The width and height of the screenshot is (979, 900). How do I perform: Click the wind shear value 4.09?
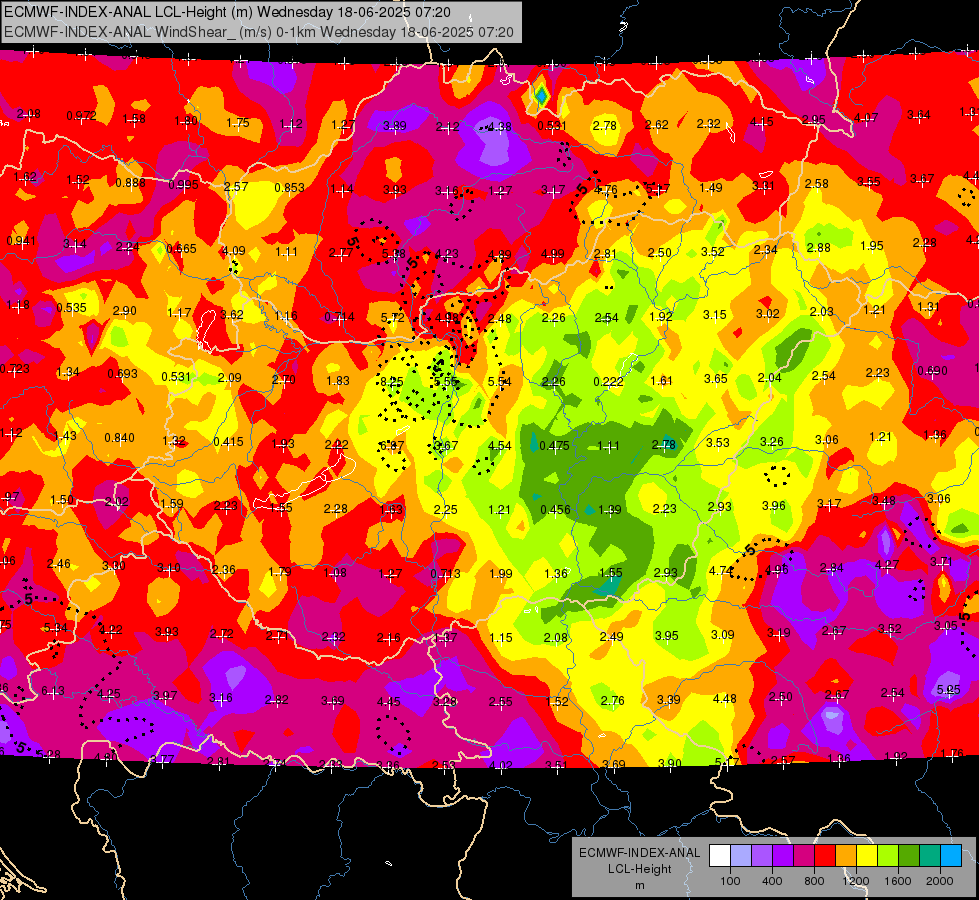(x=234, y=251)
